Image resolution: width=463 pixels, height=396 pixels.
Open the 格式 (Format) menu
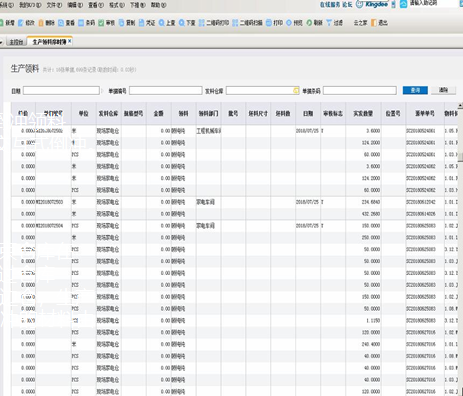tap(117, 5)
